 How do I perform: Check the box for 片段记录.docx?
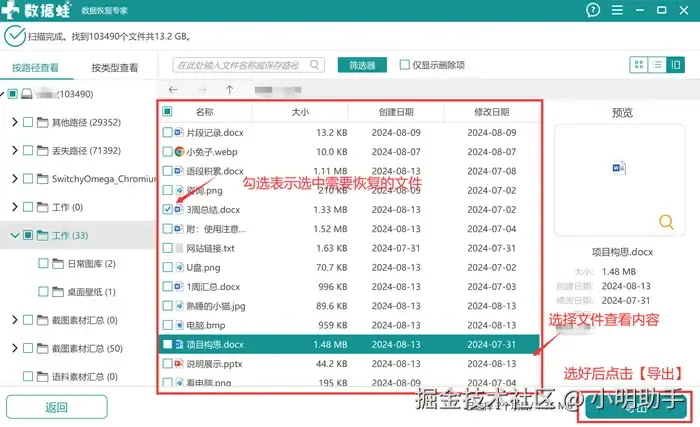(x=167, y=133)
